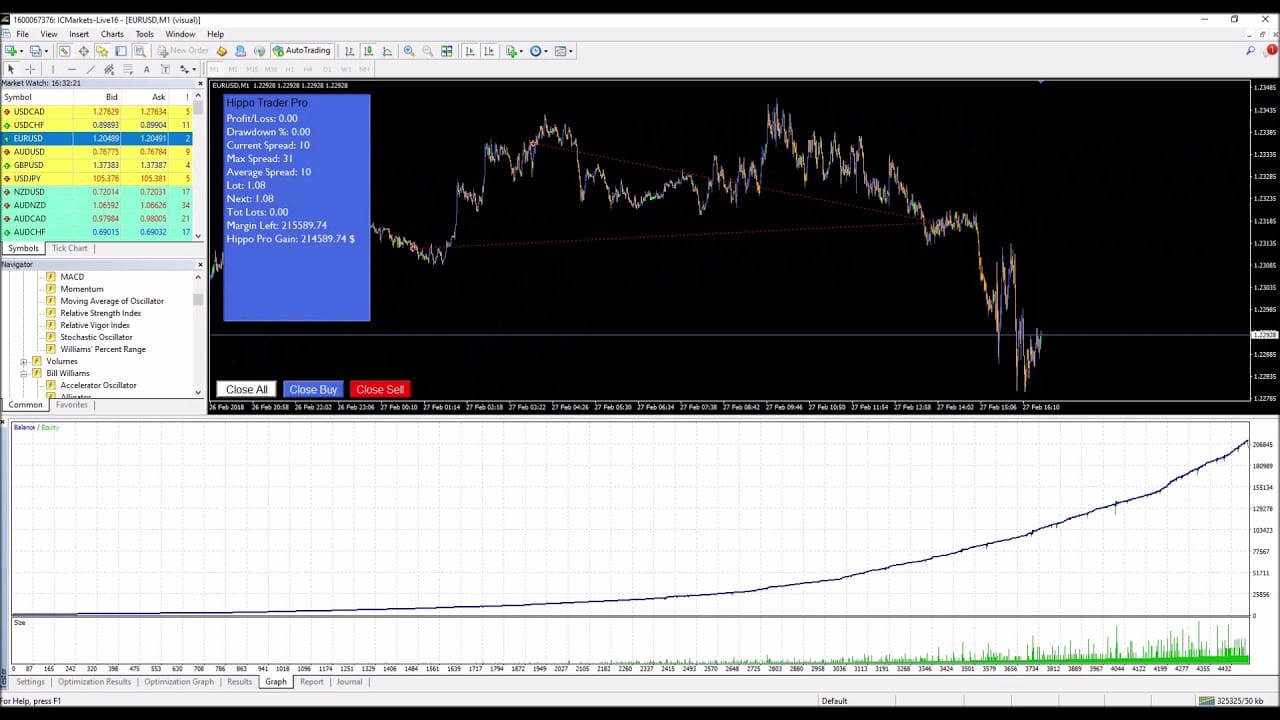Switch chart to bar chart icon
1280x720 pixels.
(x=349, y=51)
